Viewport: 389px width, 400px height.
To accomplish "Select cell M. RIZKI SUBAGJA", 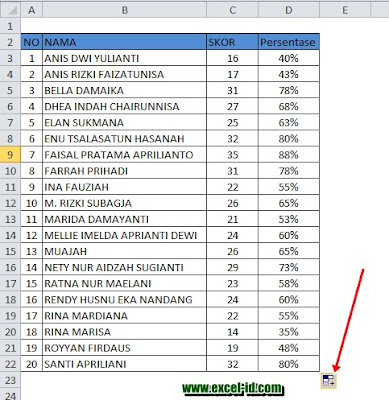I will click(124, 203).
